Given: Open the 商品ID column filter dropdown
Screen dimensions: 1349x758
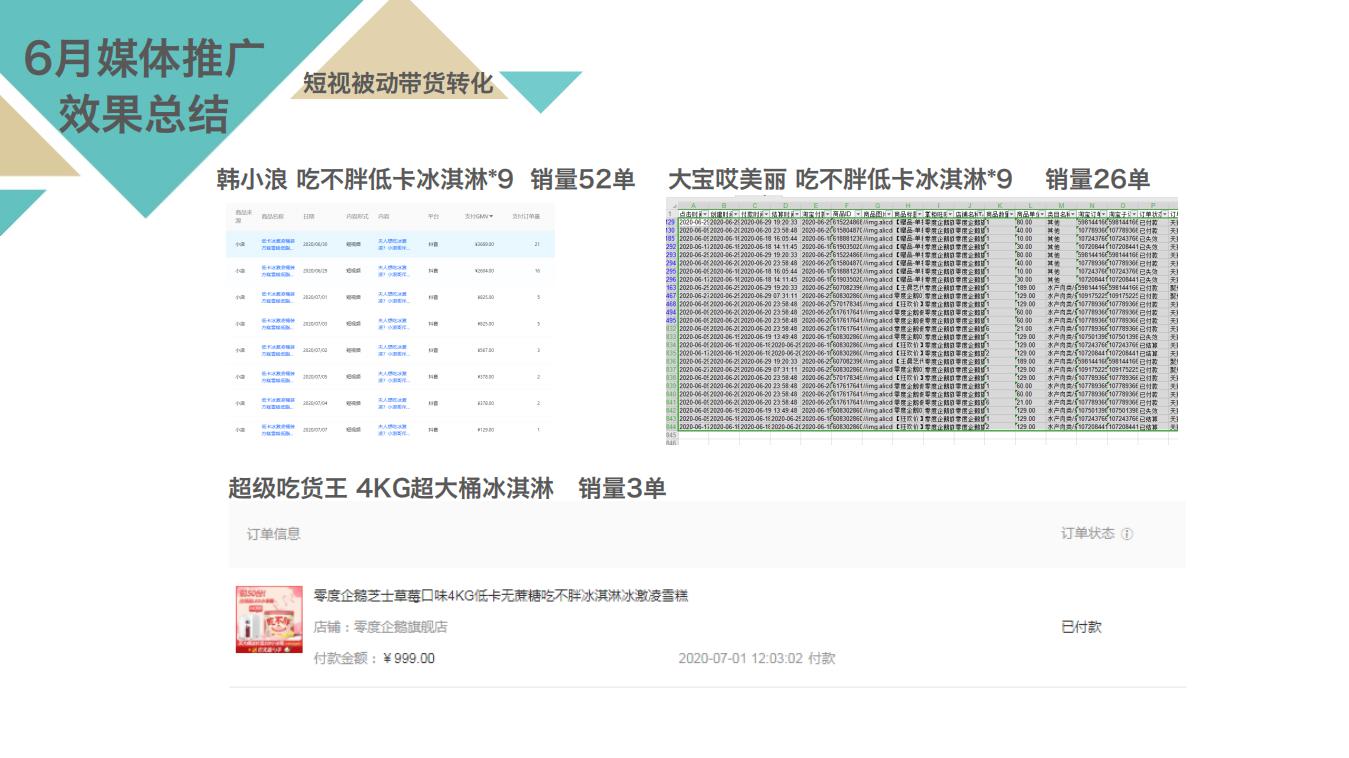Looking at the screenshot, I should pyautogui.click(x=857, y=214).
